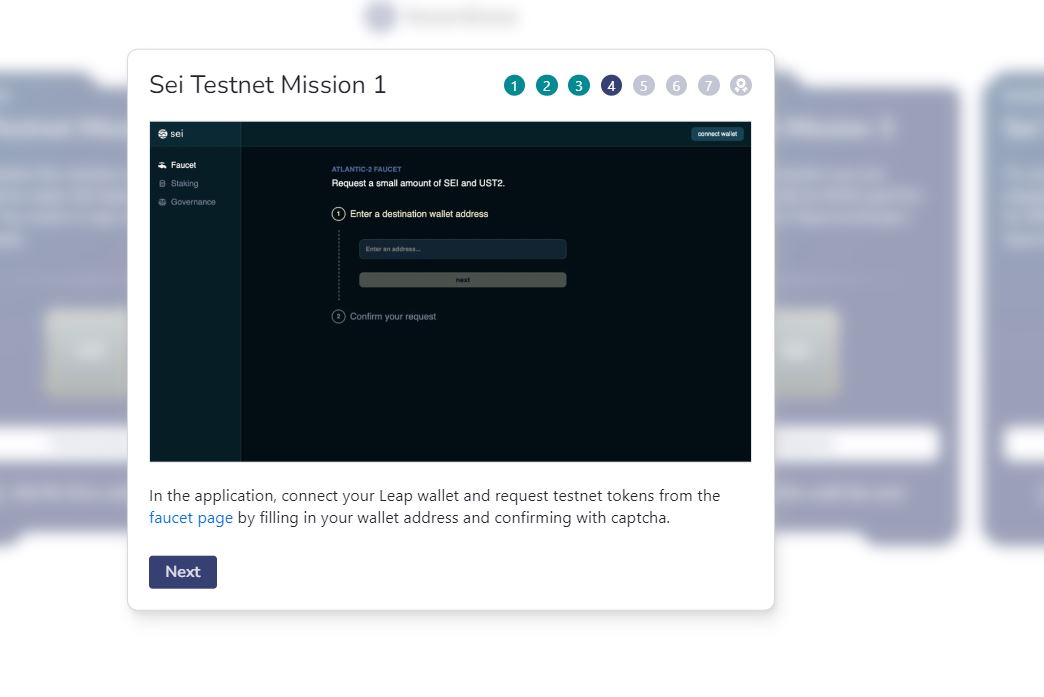Click the sei logo in the screenshot

click(170, 134)
